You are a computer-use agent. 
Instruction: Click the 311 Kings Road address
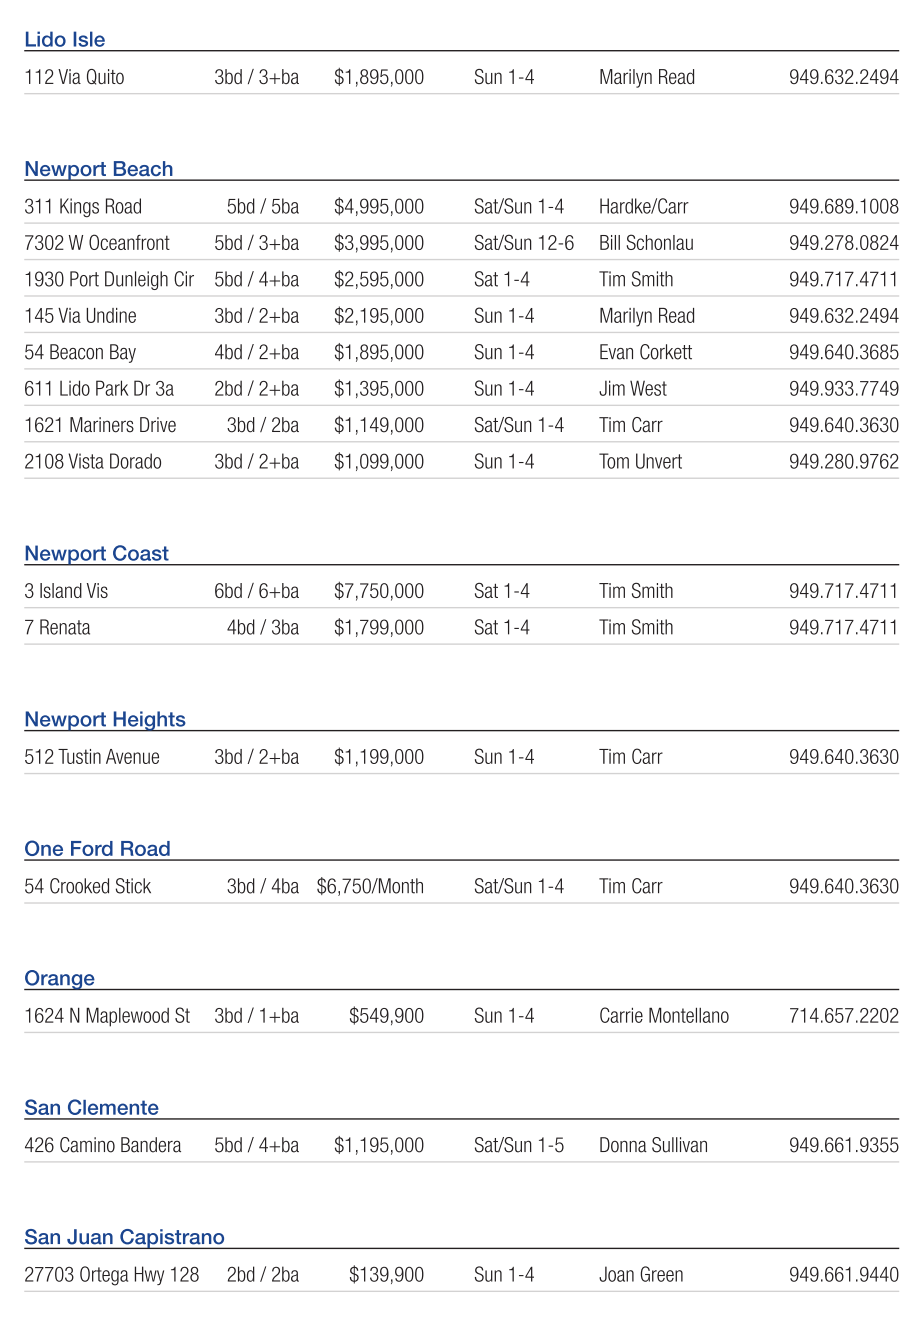tap(83, 207)
